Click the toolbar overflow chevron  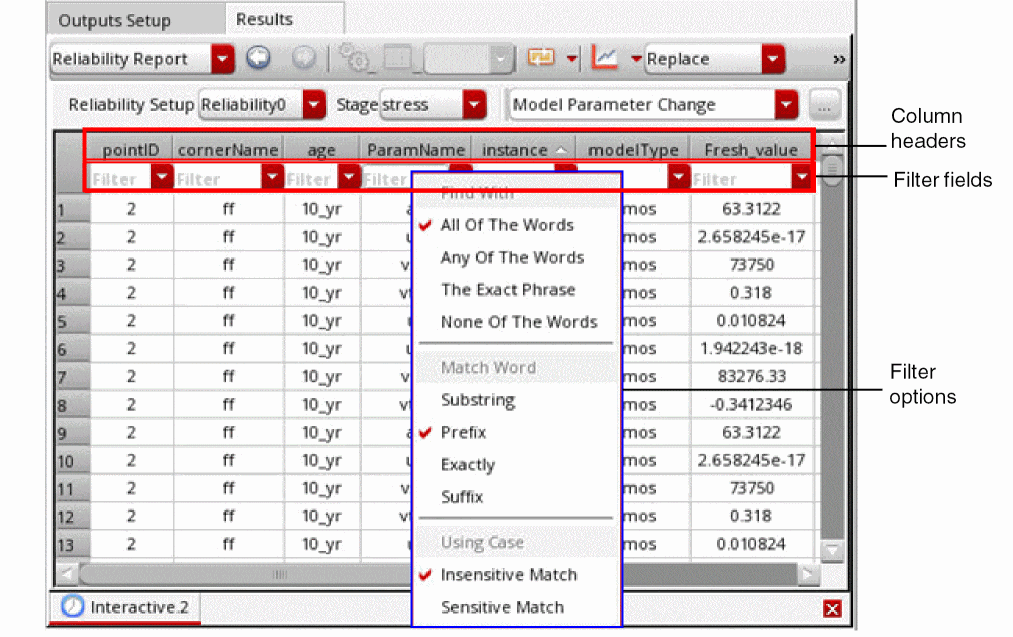pyautogui.click(x=838, y=60)
